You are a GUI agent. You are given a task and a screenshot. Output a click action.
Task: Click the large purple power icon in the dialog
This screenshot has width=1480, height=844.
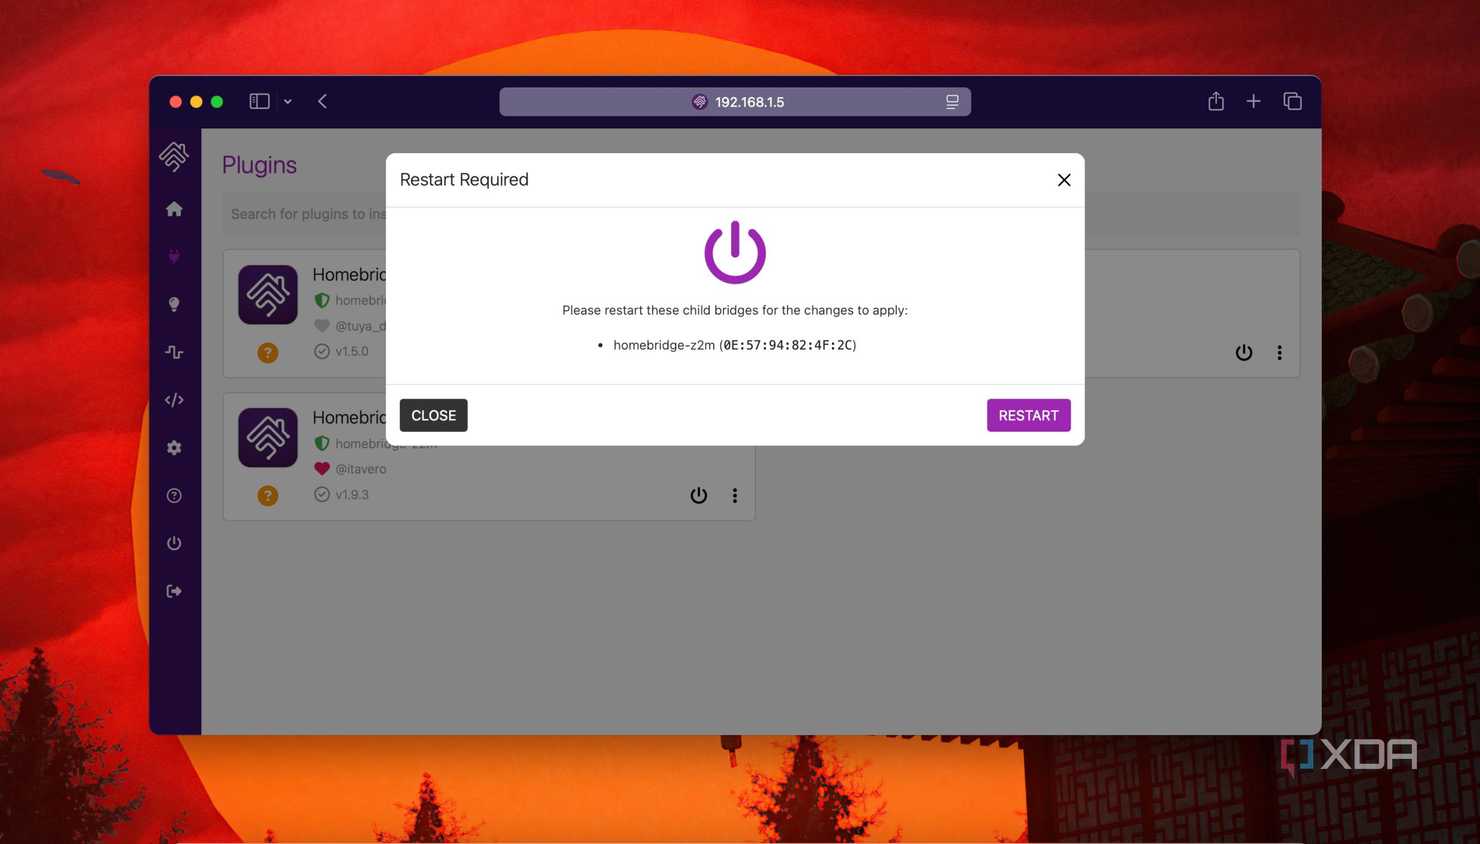click(x=735, y=252)
